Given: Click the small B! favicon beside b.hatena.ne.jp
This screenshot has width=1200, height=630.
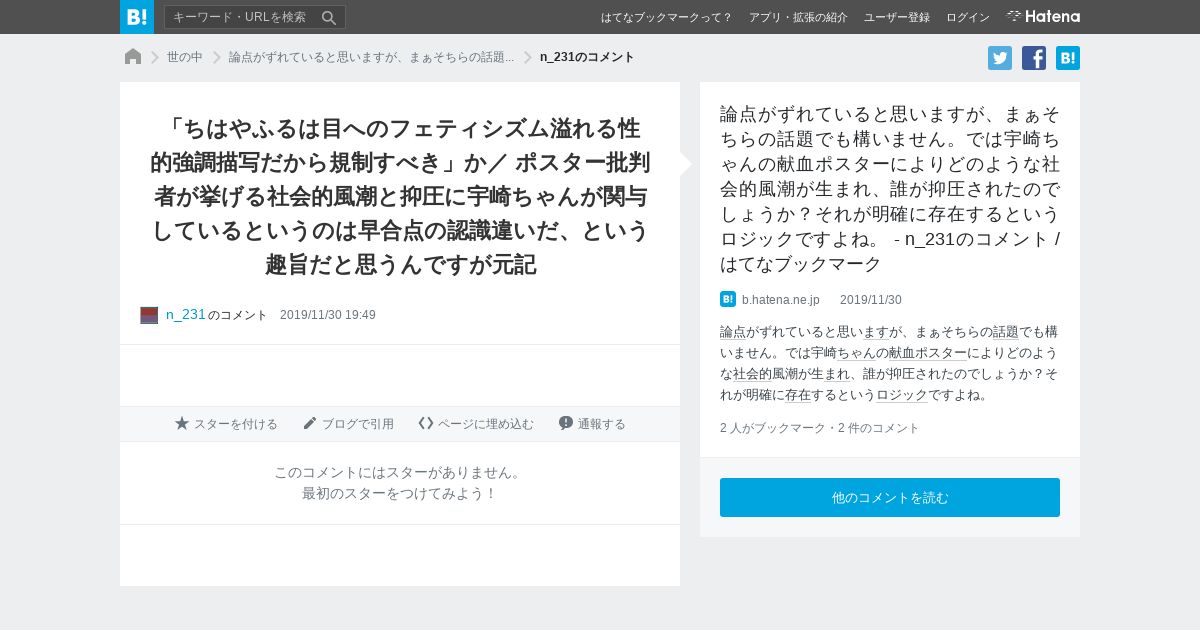Looking at the screenshot, I should tap(728, 299).
